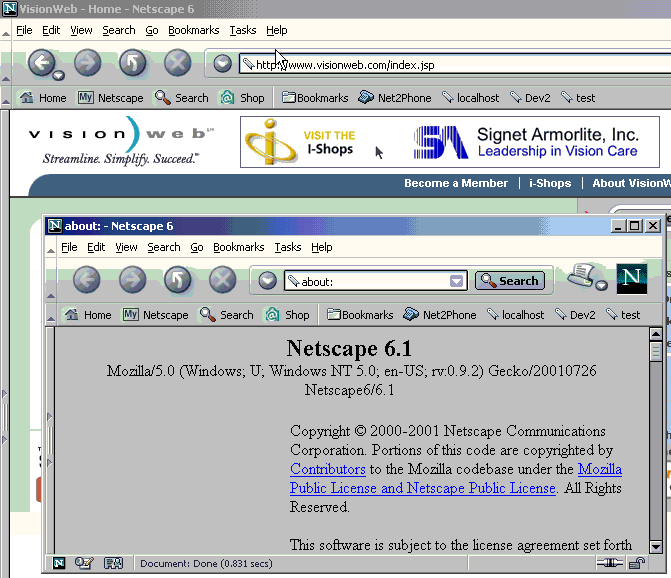Open Mail from the status bar icon
The image size is (671, 578).
coord(84,564)
